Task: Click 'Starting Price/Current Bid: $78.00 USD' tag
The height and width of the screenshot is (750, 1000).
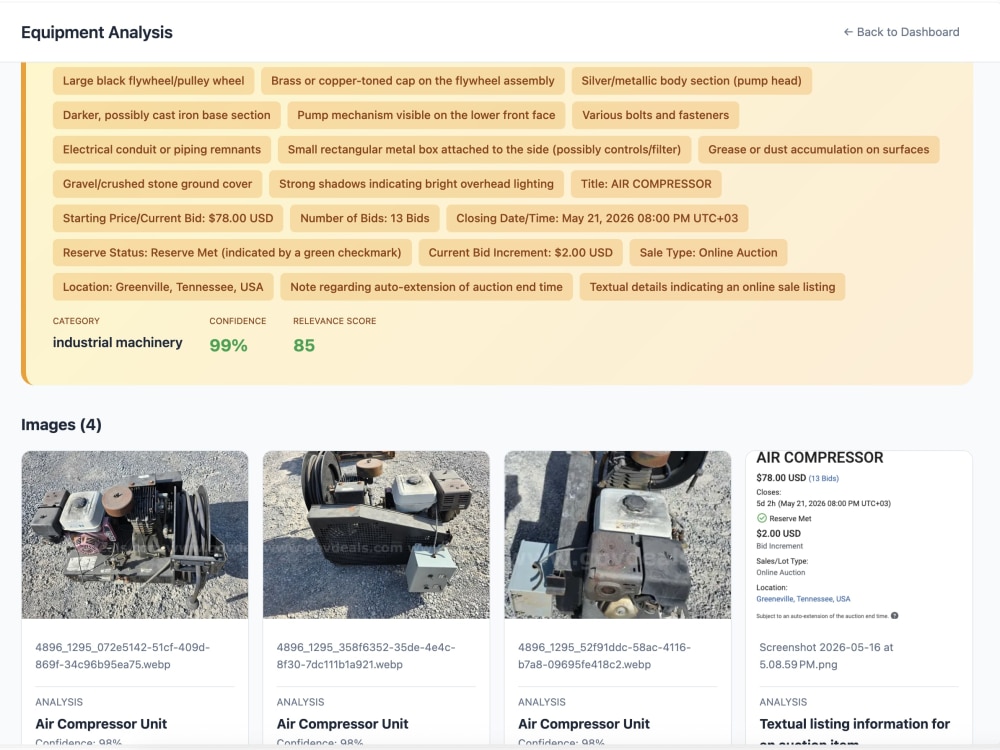Action: click(168, 219)
